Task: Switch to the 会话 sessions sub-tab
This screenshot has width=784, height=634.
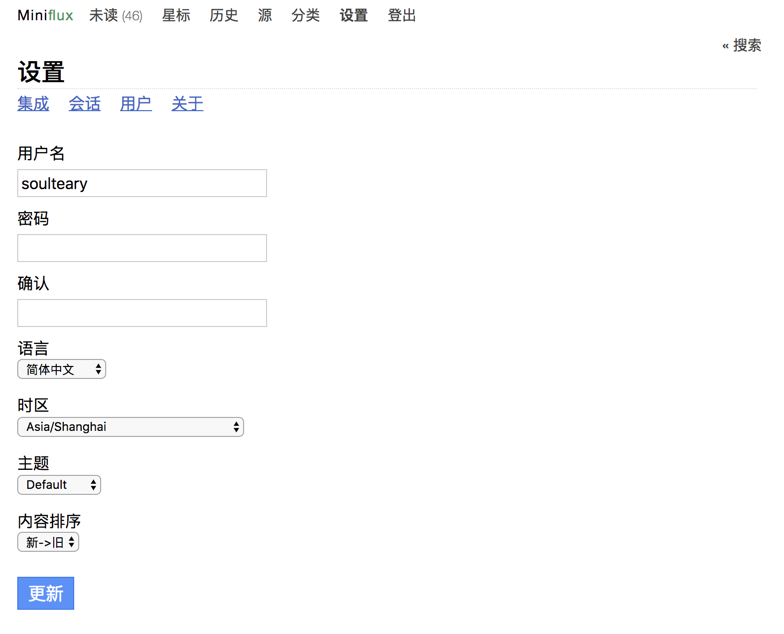Action: click(84, 104)
